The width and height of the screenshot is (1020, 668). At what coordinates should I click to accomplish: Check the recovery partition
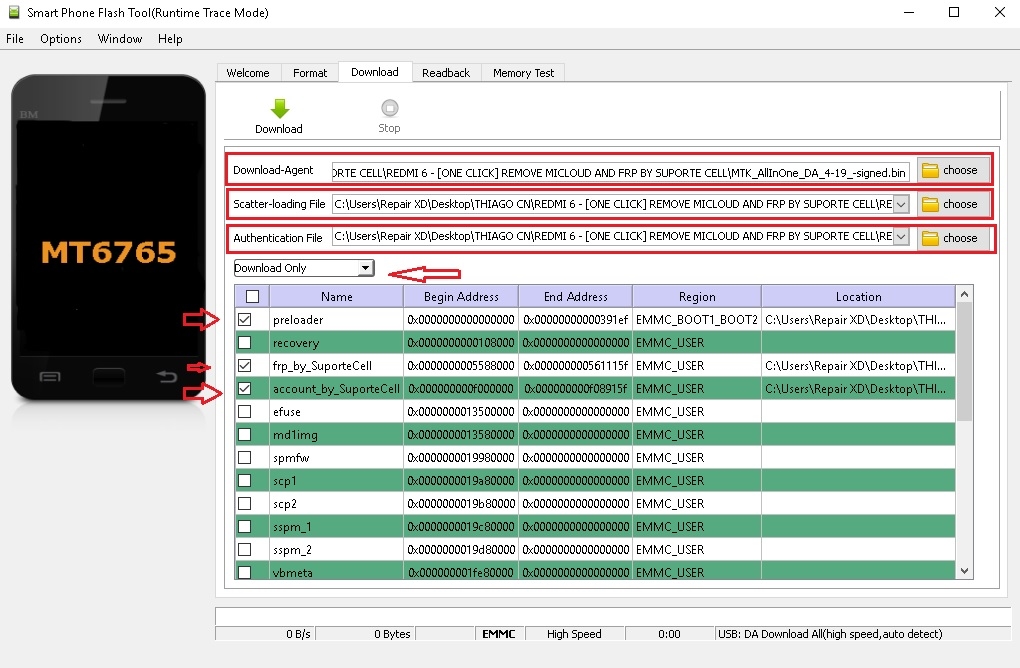click(245, 342)
